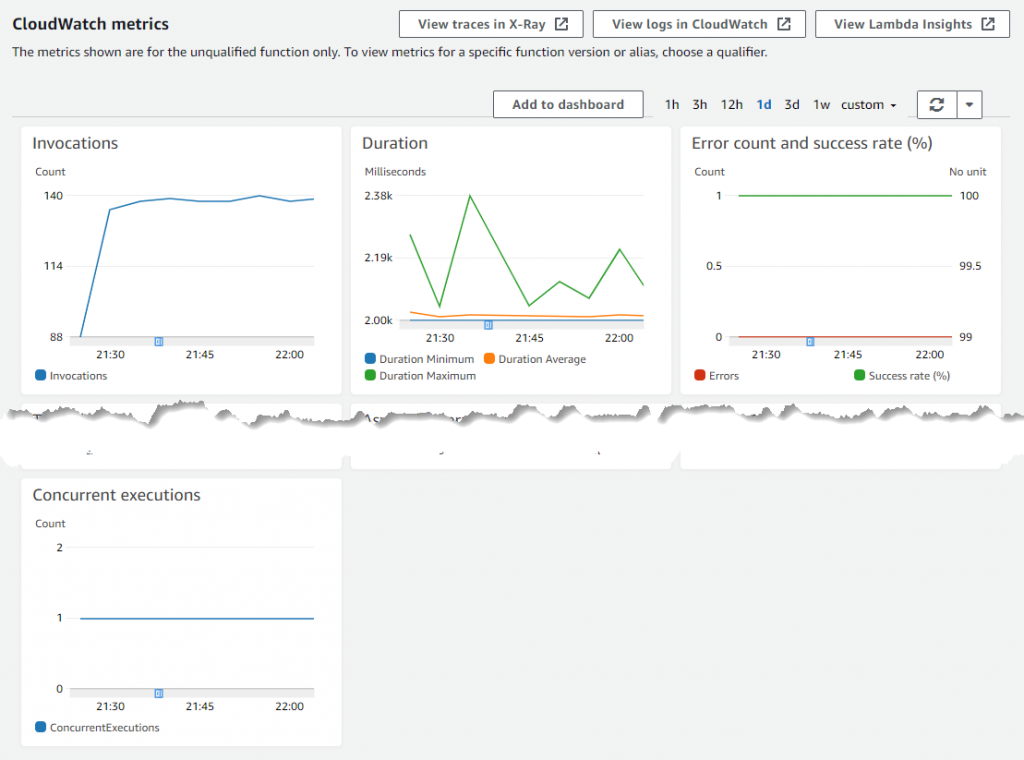Click the CloudWatch logs external link icon
This screenshot has width=1024, height=760.
click(787, 24)
